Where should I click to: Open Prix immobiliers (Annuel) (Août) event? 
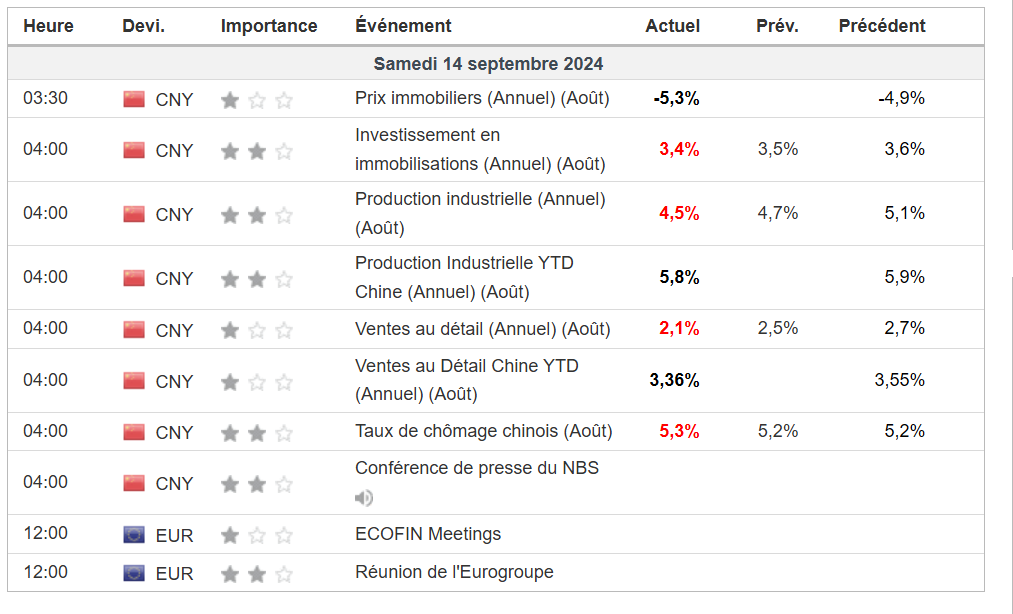click(x=482, y=99)
